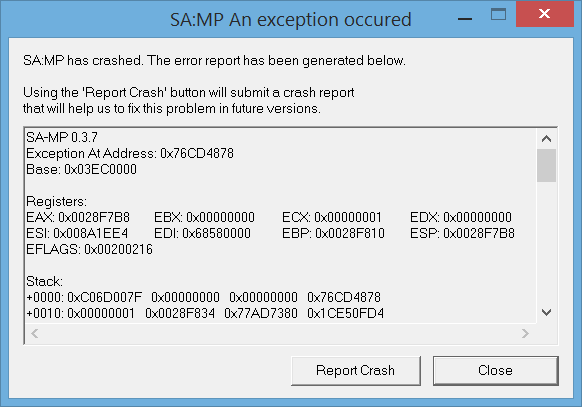582x407 pixels.
Task: Click the horizontal scrollbar right arrow
Action: pos(525,333)
